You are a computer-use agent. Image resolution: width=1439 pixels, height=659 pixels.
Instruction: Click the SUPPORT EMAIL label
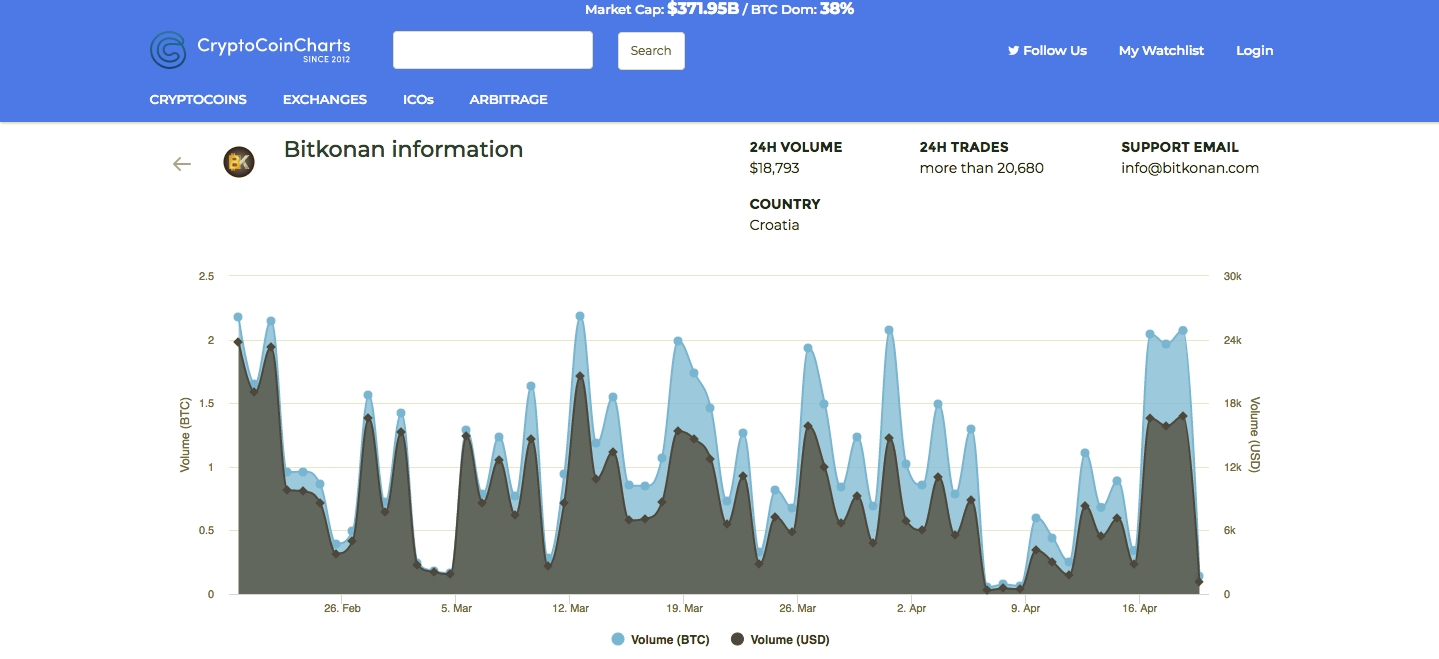pyautogui.click(x=1180, y=147)
